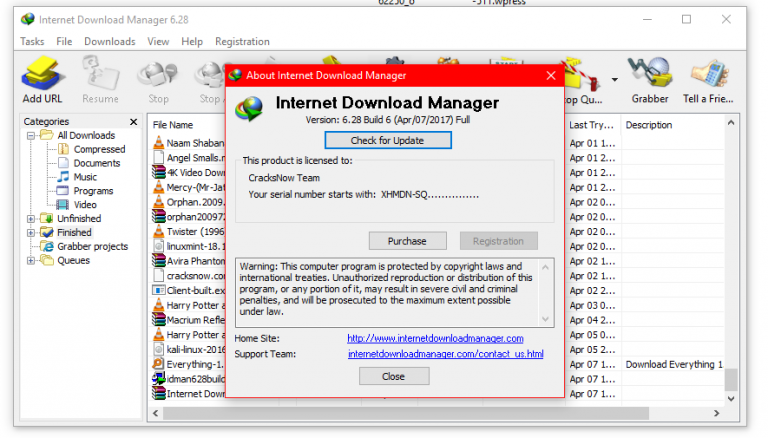Select the Compressed category
Screen dimensions: 768x438
(x=99, y=149)
